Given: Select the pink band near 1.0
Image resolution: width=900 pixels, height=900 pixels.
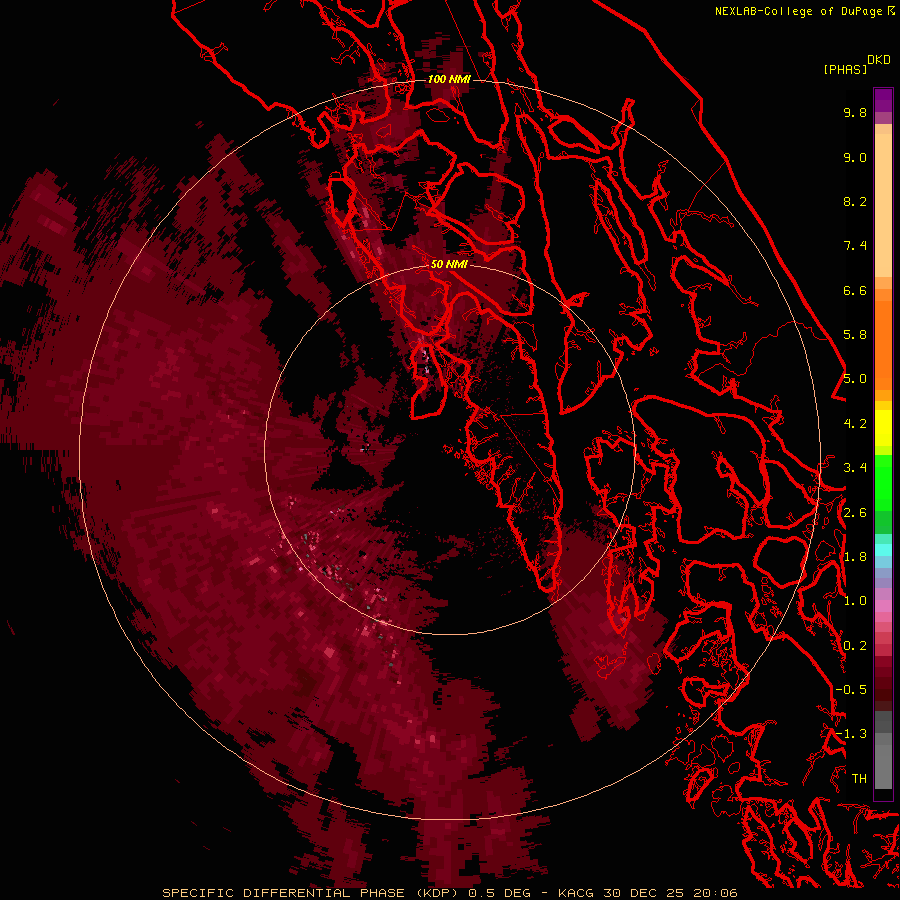Looking at the screenshot, I should (883, 606).
